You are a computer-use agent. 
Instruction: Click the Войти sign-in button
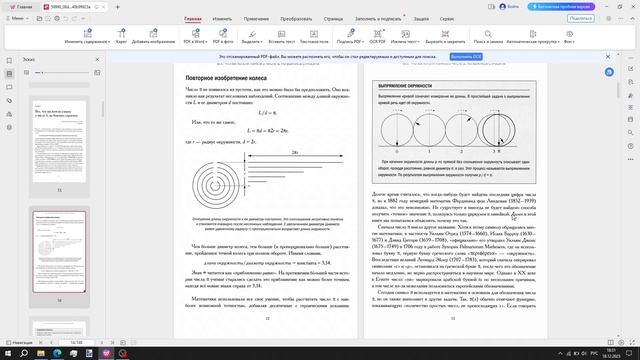pyautogui.click(x=509, y=7)
